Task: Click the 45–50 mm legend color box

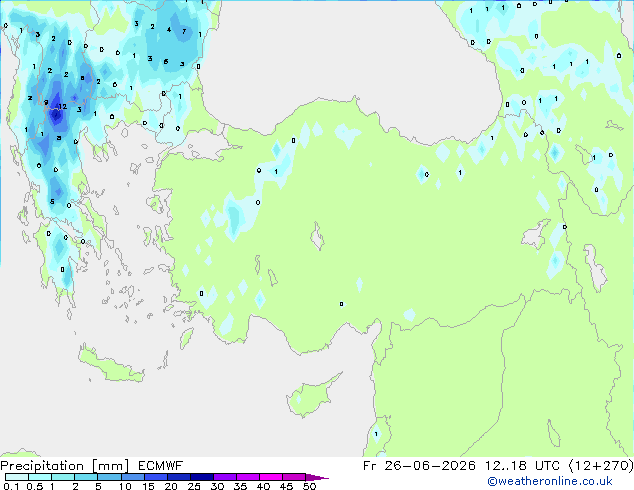Action: click(294, 477)
